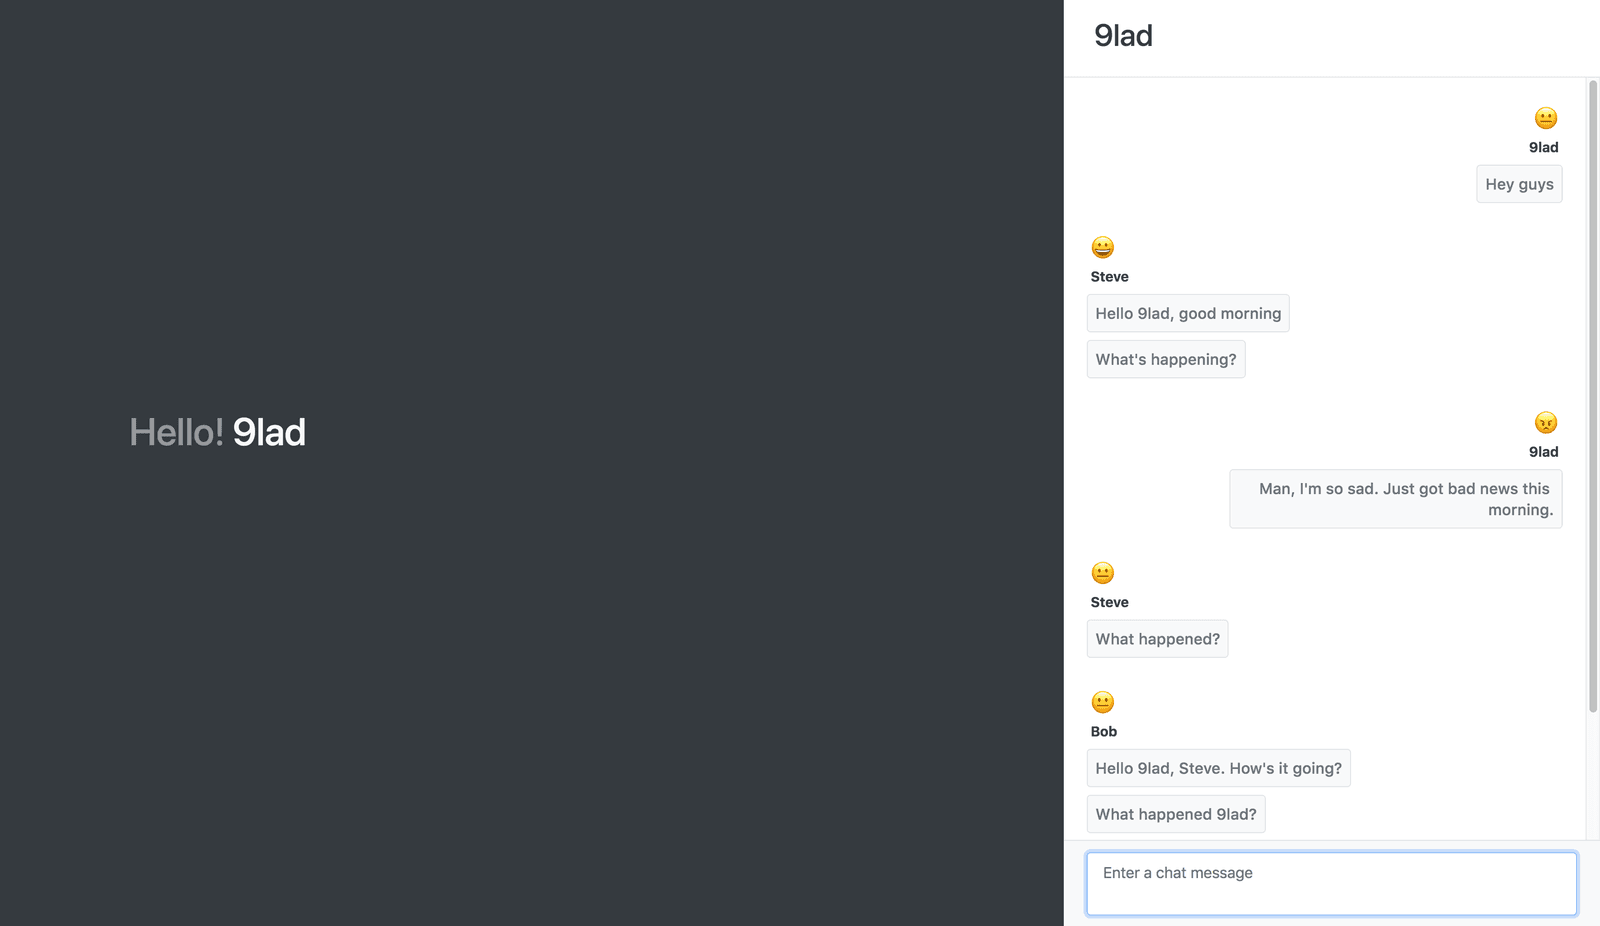Image resolution: width=1600 pixels, height=926 pixels.
Task: Click the neutral face emoji avatar beside 9lad
Action: pos(1545,117)
